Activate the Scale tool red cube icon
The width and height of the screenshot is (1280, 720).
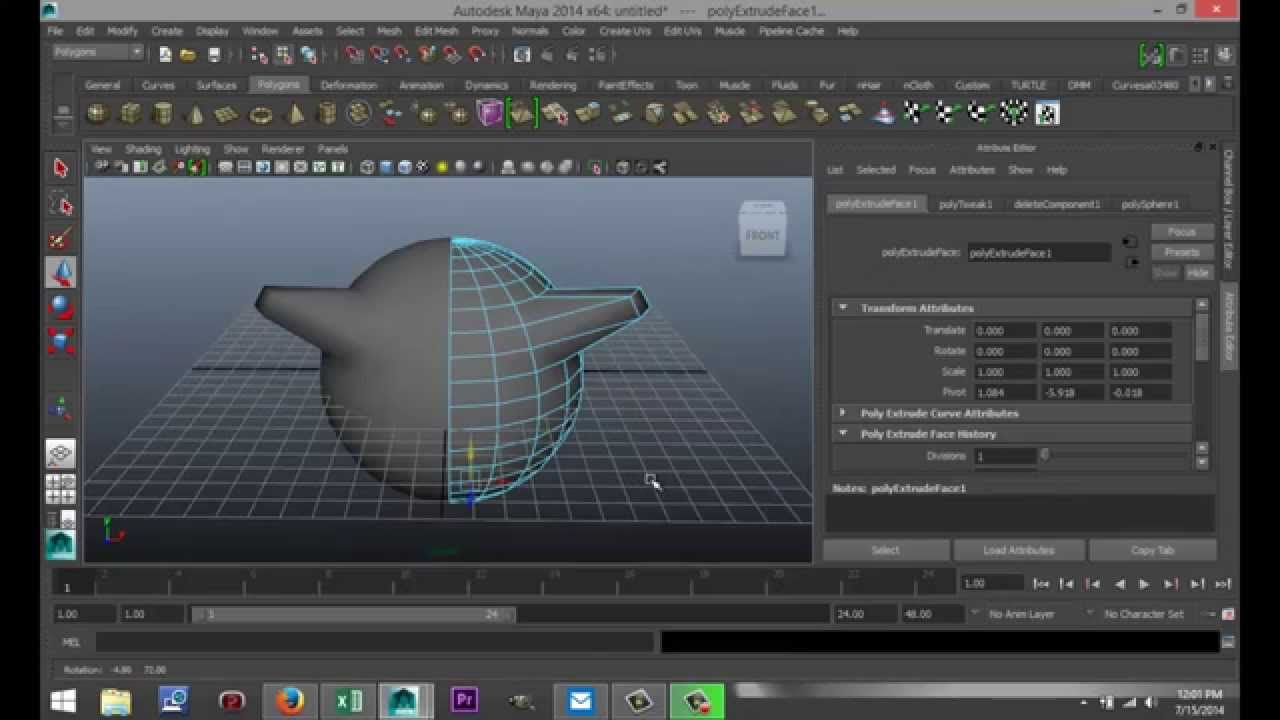(x=61, y=340)
